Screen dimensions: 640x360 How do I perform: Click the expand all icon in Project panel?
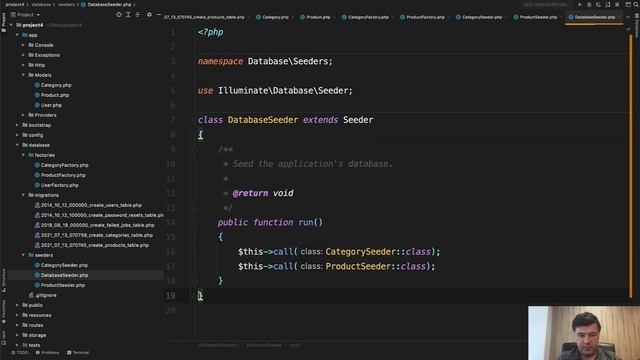pos(128,15)
